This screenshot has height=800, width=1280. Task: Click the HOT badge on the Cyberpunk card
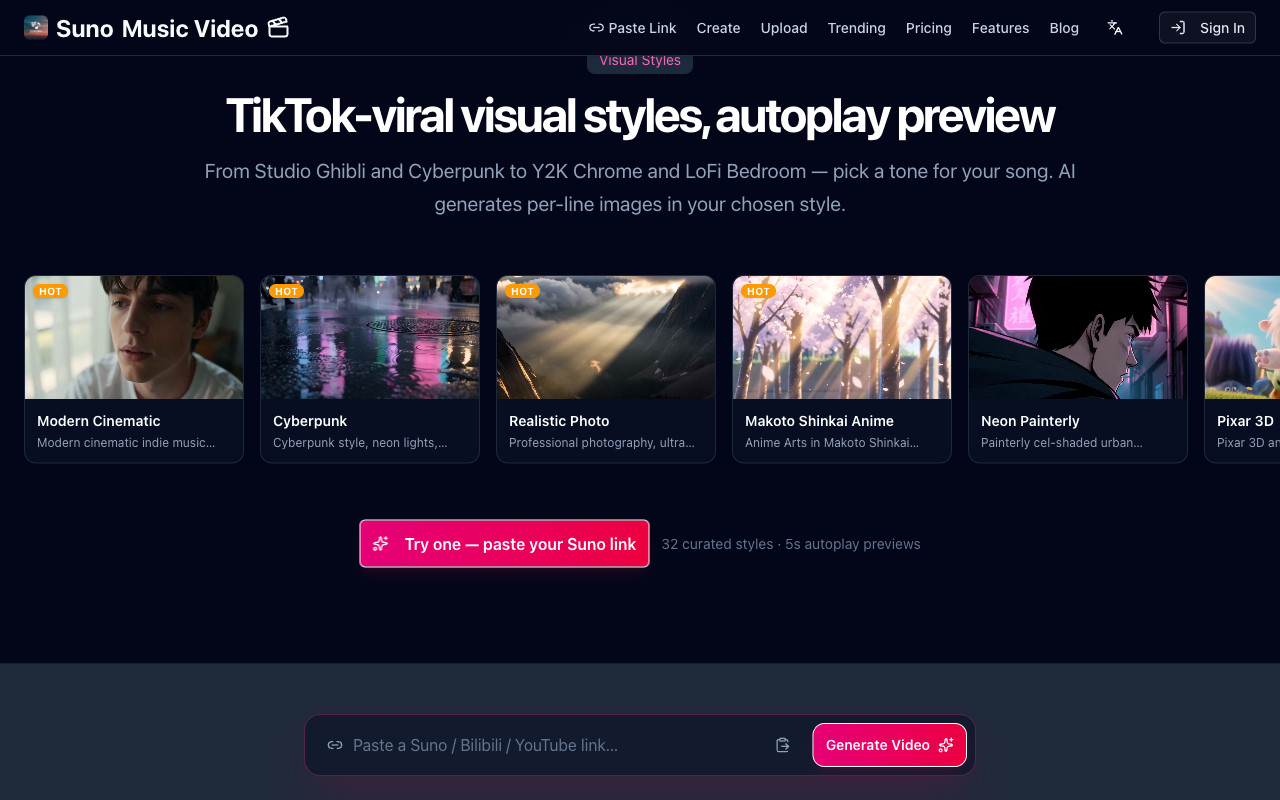coord(287,291)
